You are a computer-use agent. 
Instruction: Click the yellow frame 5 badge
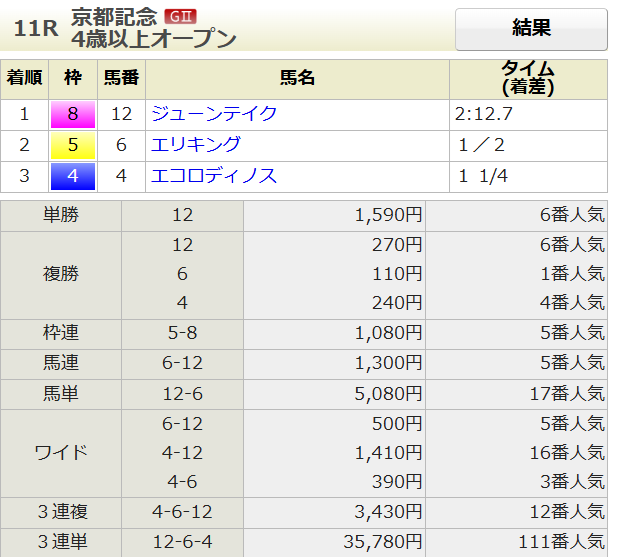(73, 145)
